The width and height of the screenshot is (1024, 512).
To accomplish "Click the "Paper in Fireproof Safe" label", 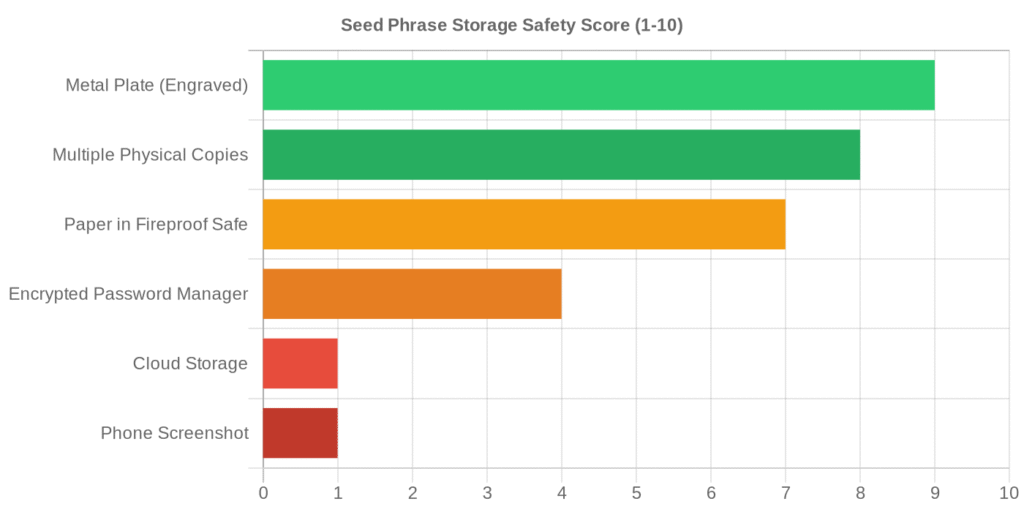I will [x=156, y=224].
